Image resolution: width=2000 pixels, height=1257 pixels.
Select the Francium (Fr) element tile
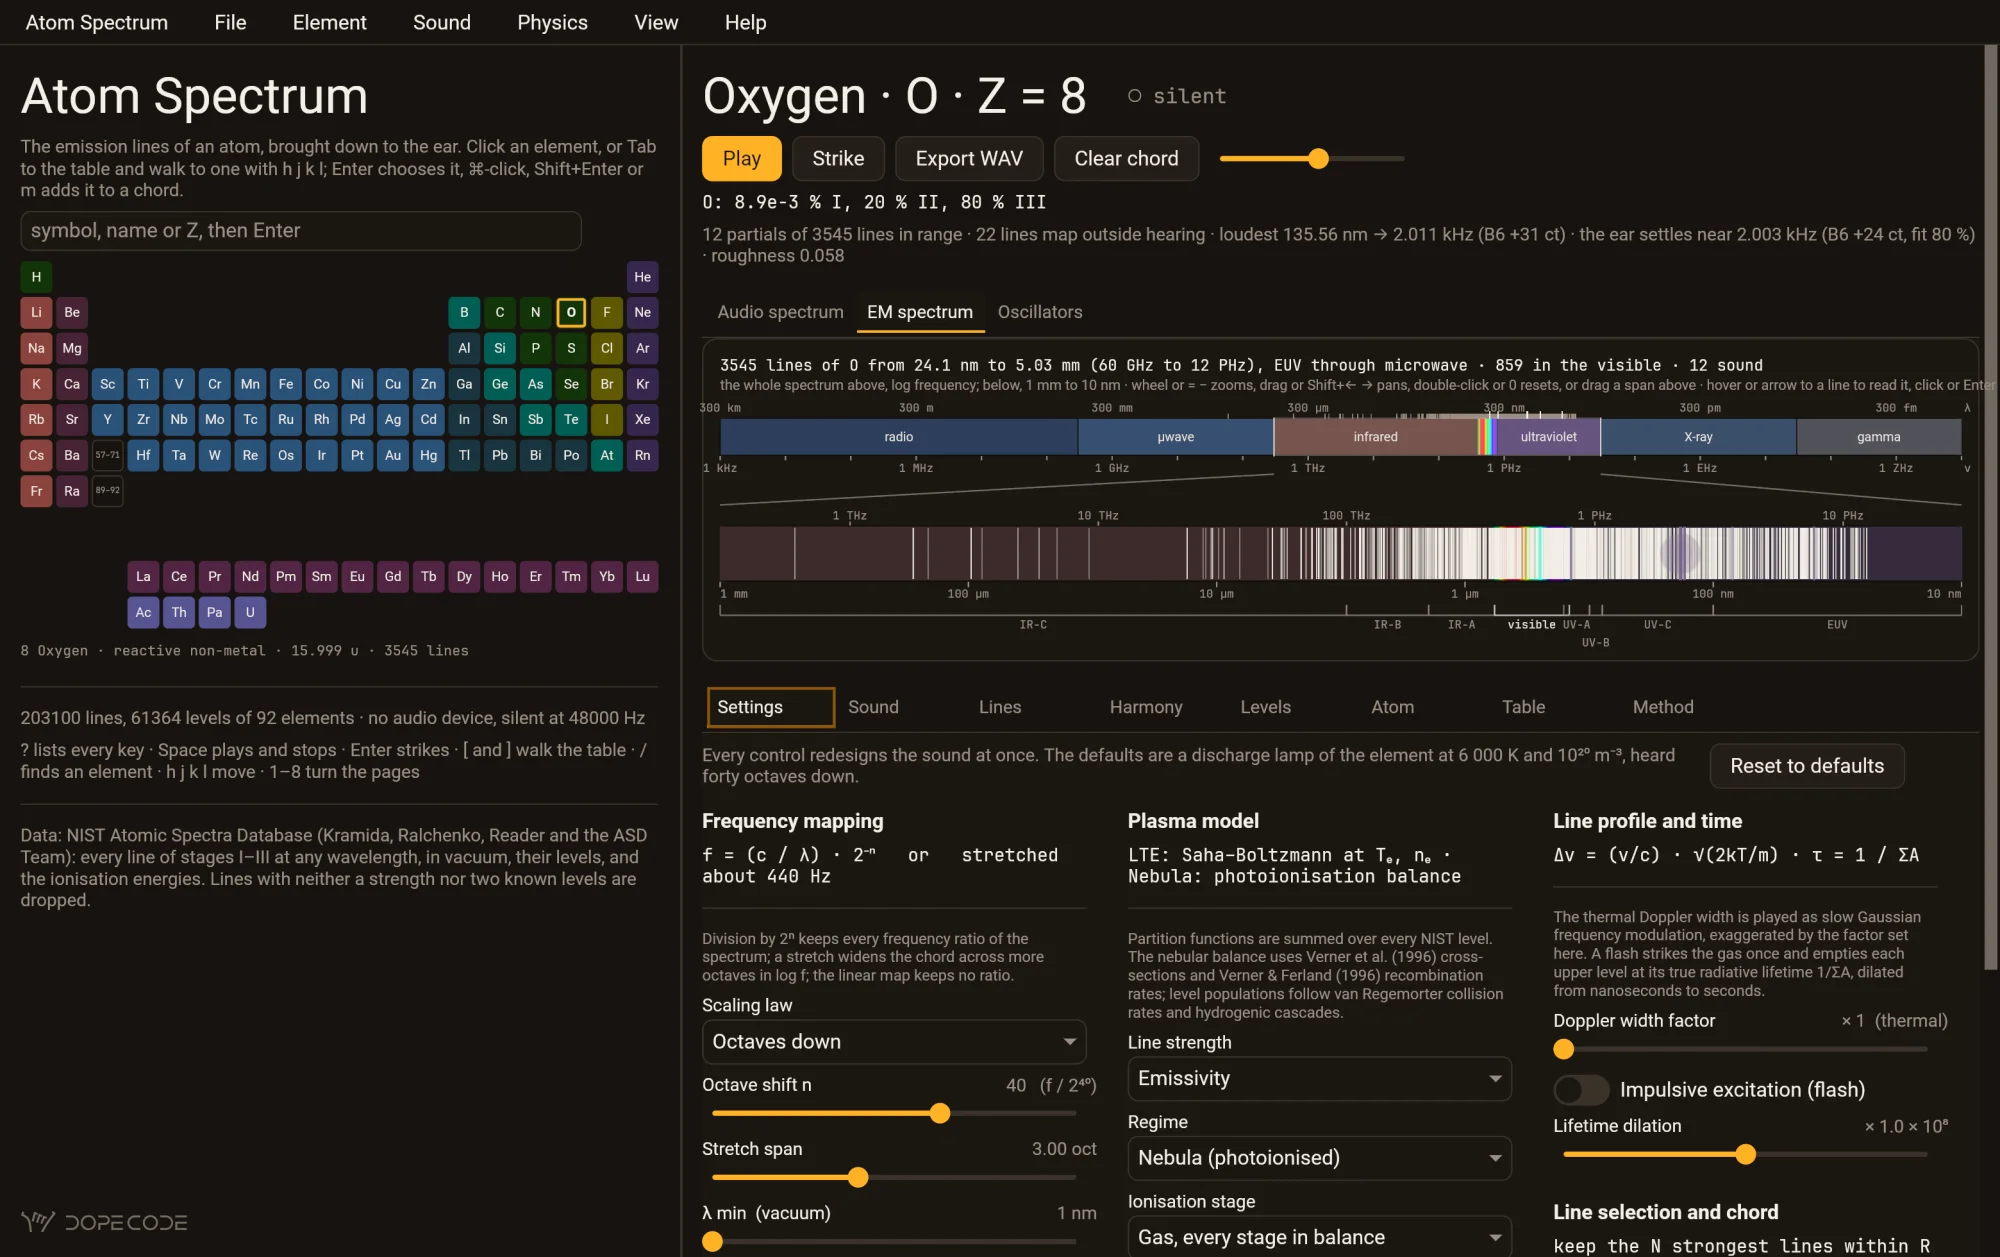tap(36, 491)
